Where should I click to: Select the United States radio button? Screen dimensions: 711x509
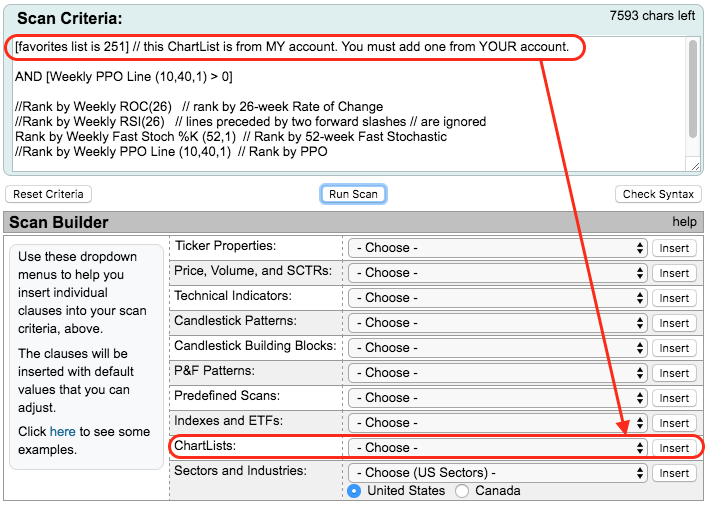[x=354, y=491]
